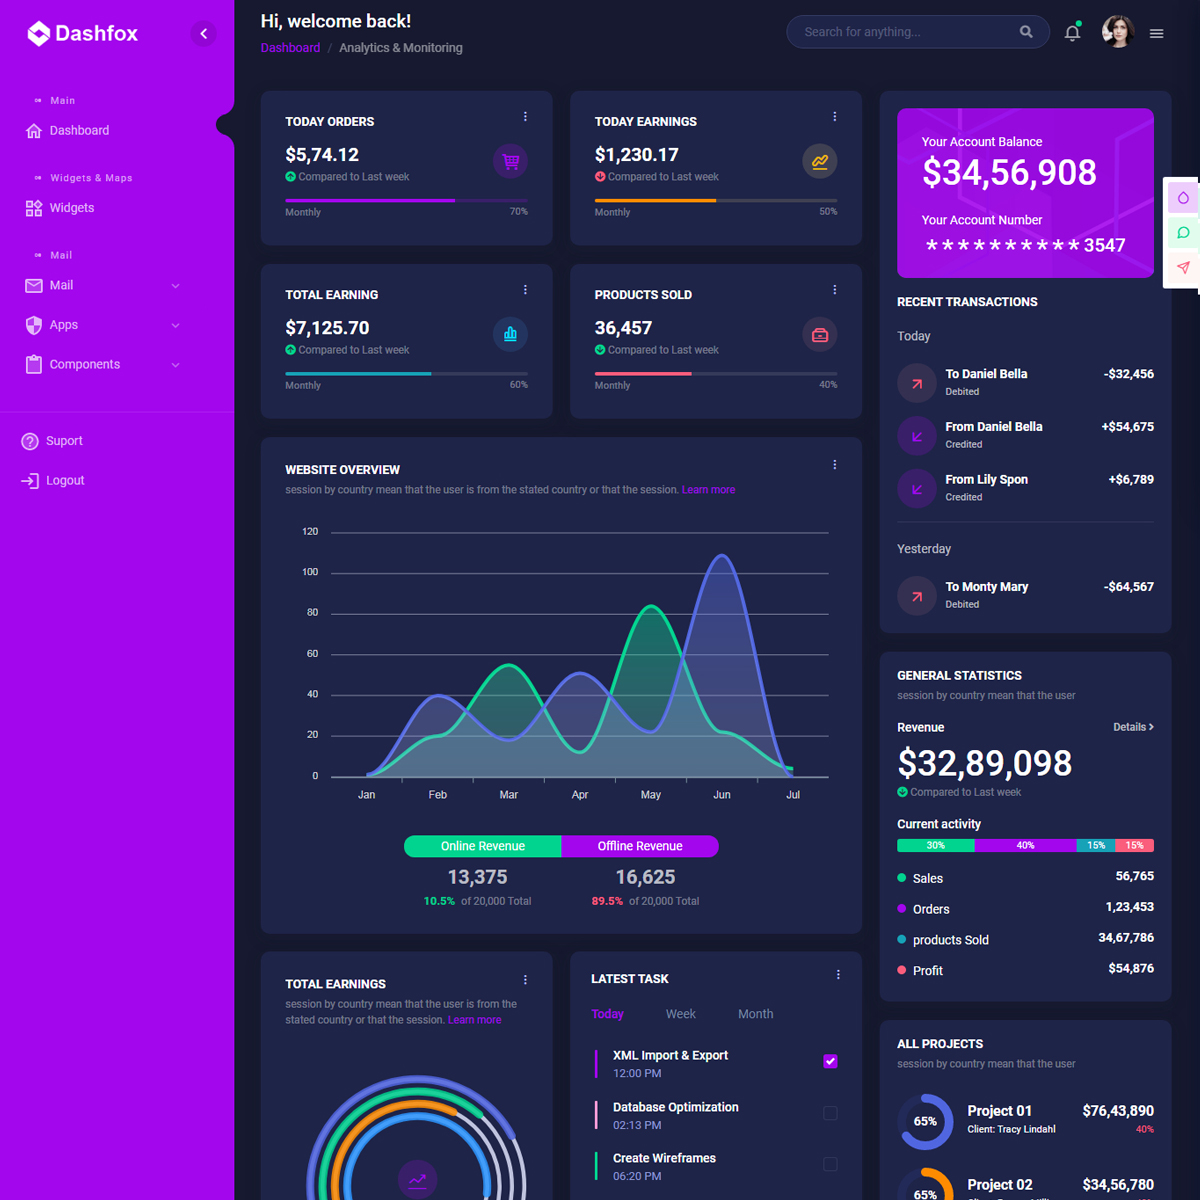Open Total Earning card options menu

tap(525, 290)
